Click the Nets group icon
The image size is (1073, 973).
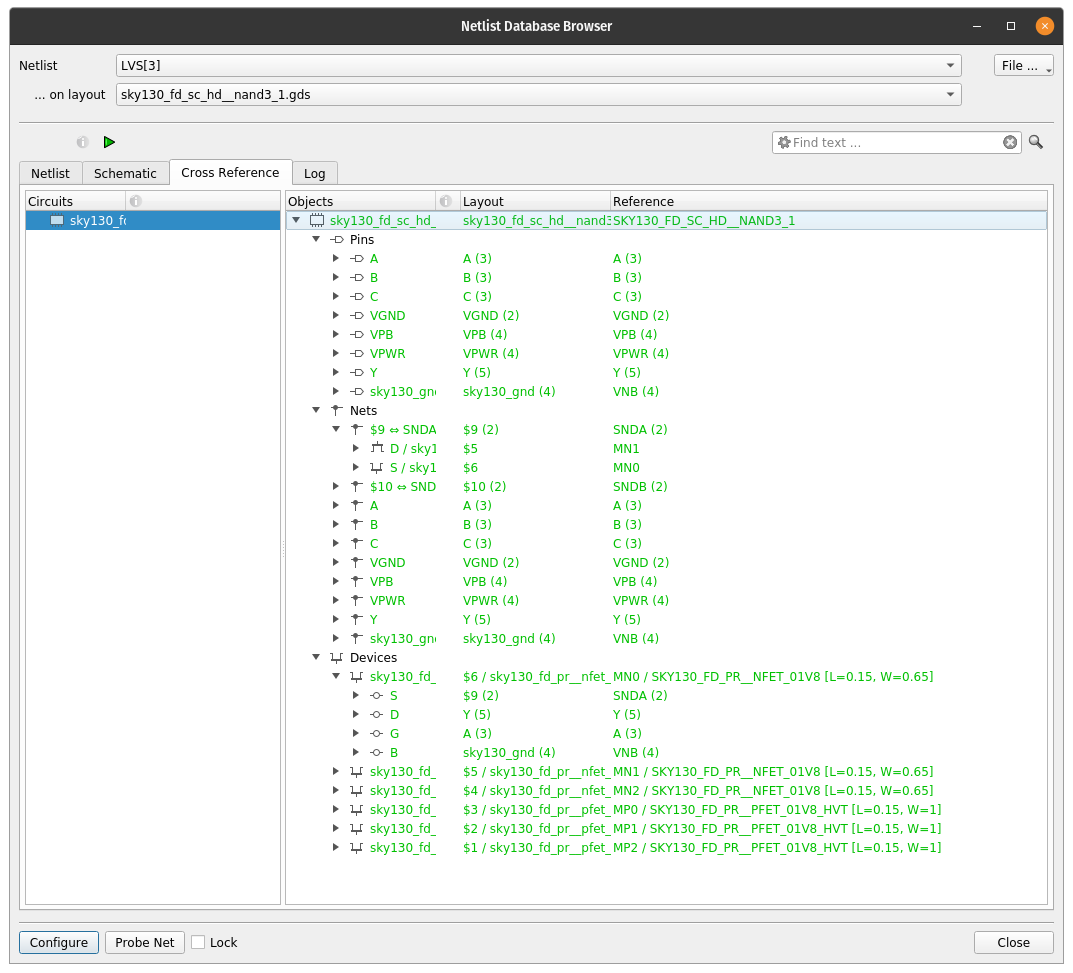pos(337,411)
